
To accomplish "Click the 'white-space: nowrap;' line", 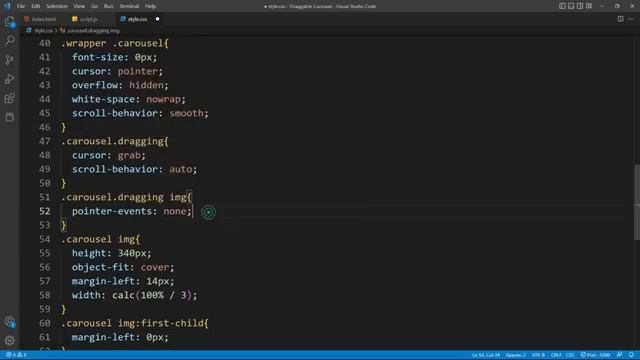I will click(129, 99).
